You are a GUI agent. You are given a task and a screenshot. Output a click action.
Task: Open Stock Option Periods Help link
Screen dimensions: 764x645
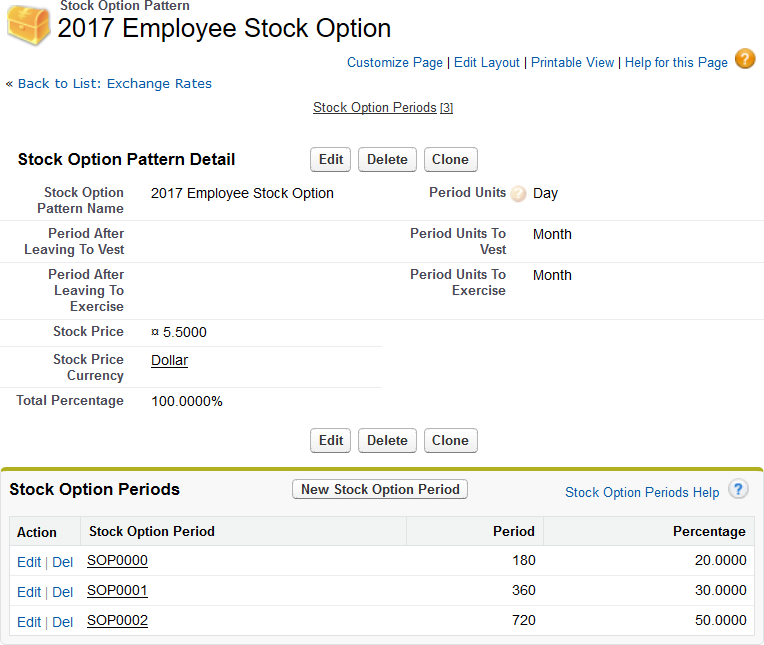click(x=642, y=492)
